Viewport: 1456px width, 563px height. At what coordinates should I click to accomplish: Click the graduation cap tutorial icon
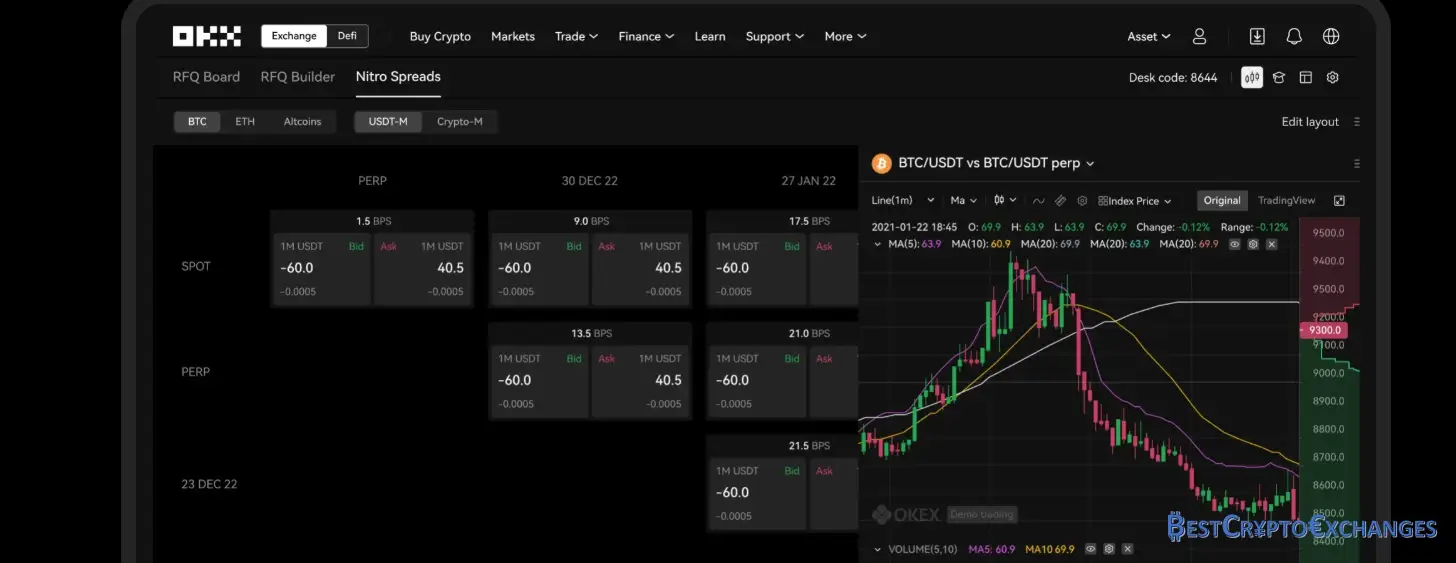click(x=1279, y=78)
